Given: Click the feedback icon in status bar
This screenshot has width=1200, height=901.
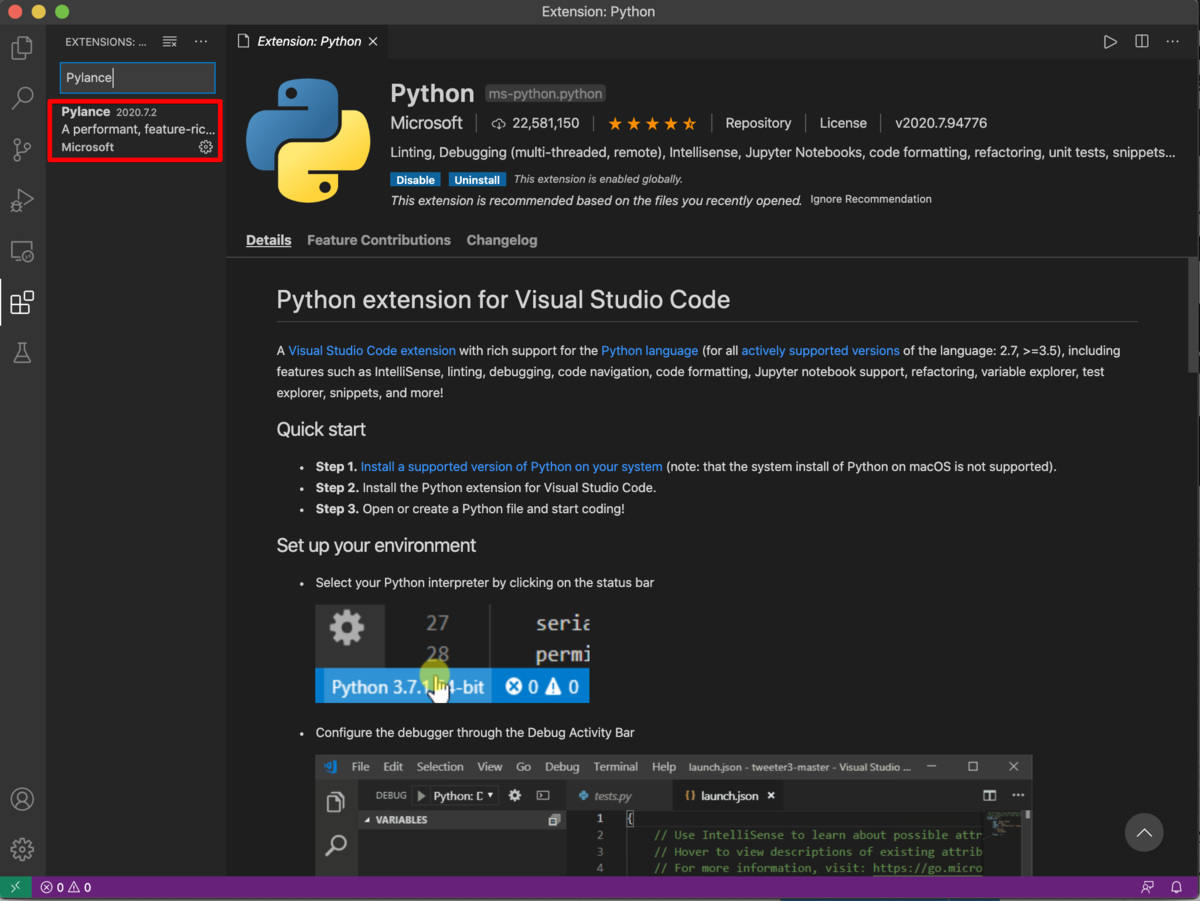Looking at the screenshot, I should tap(1147, 887).
